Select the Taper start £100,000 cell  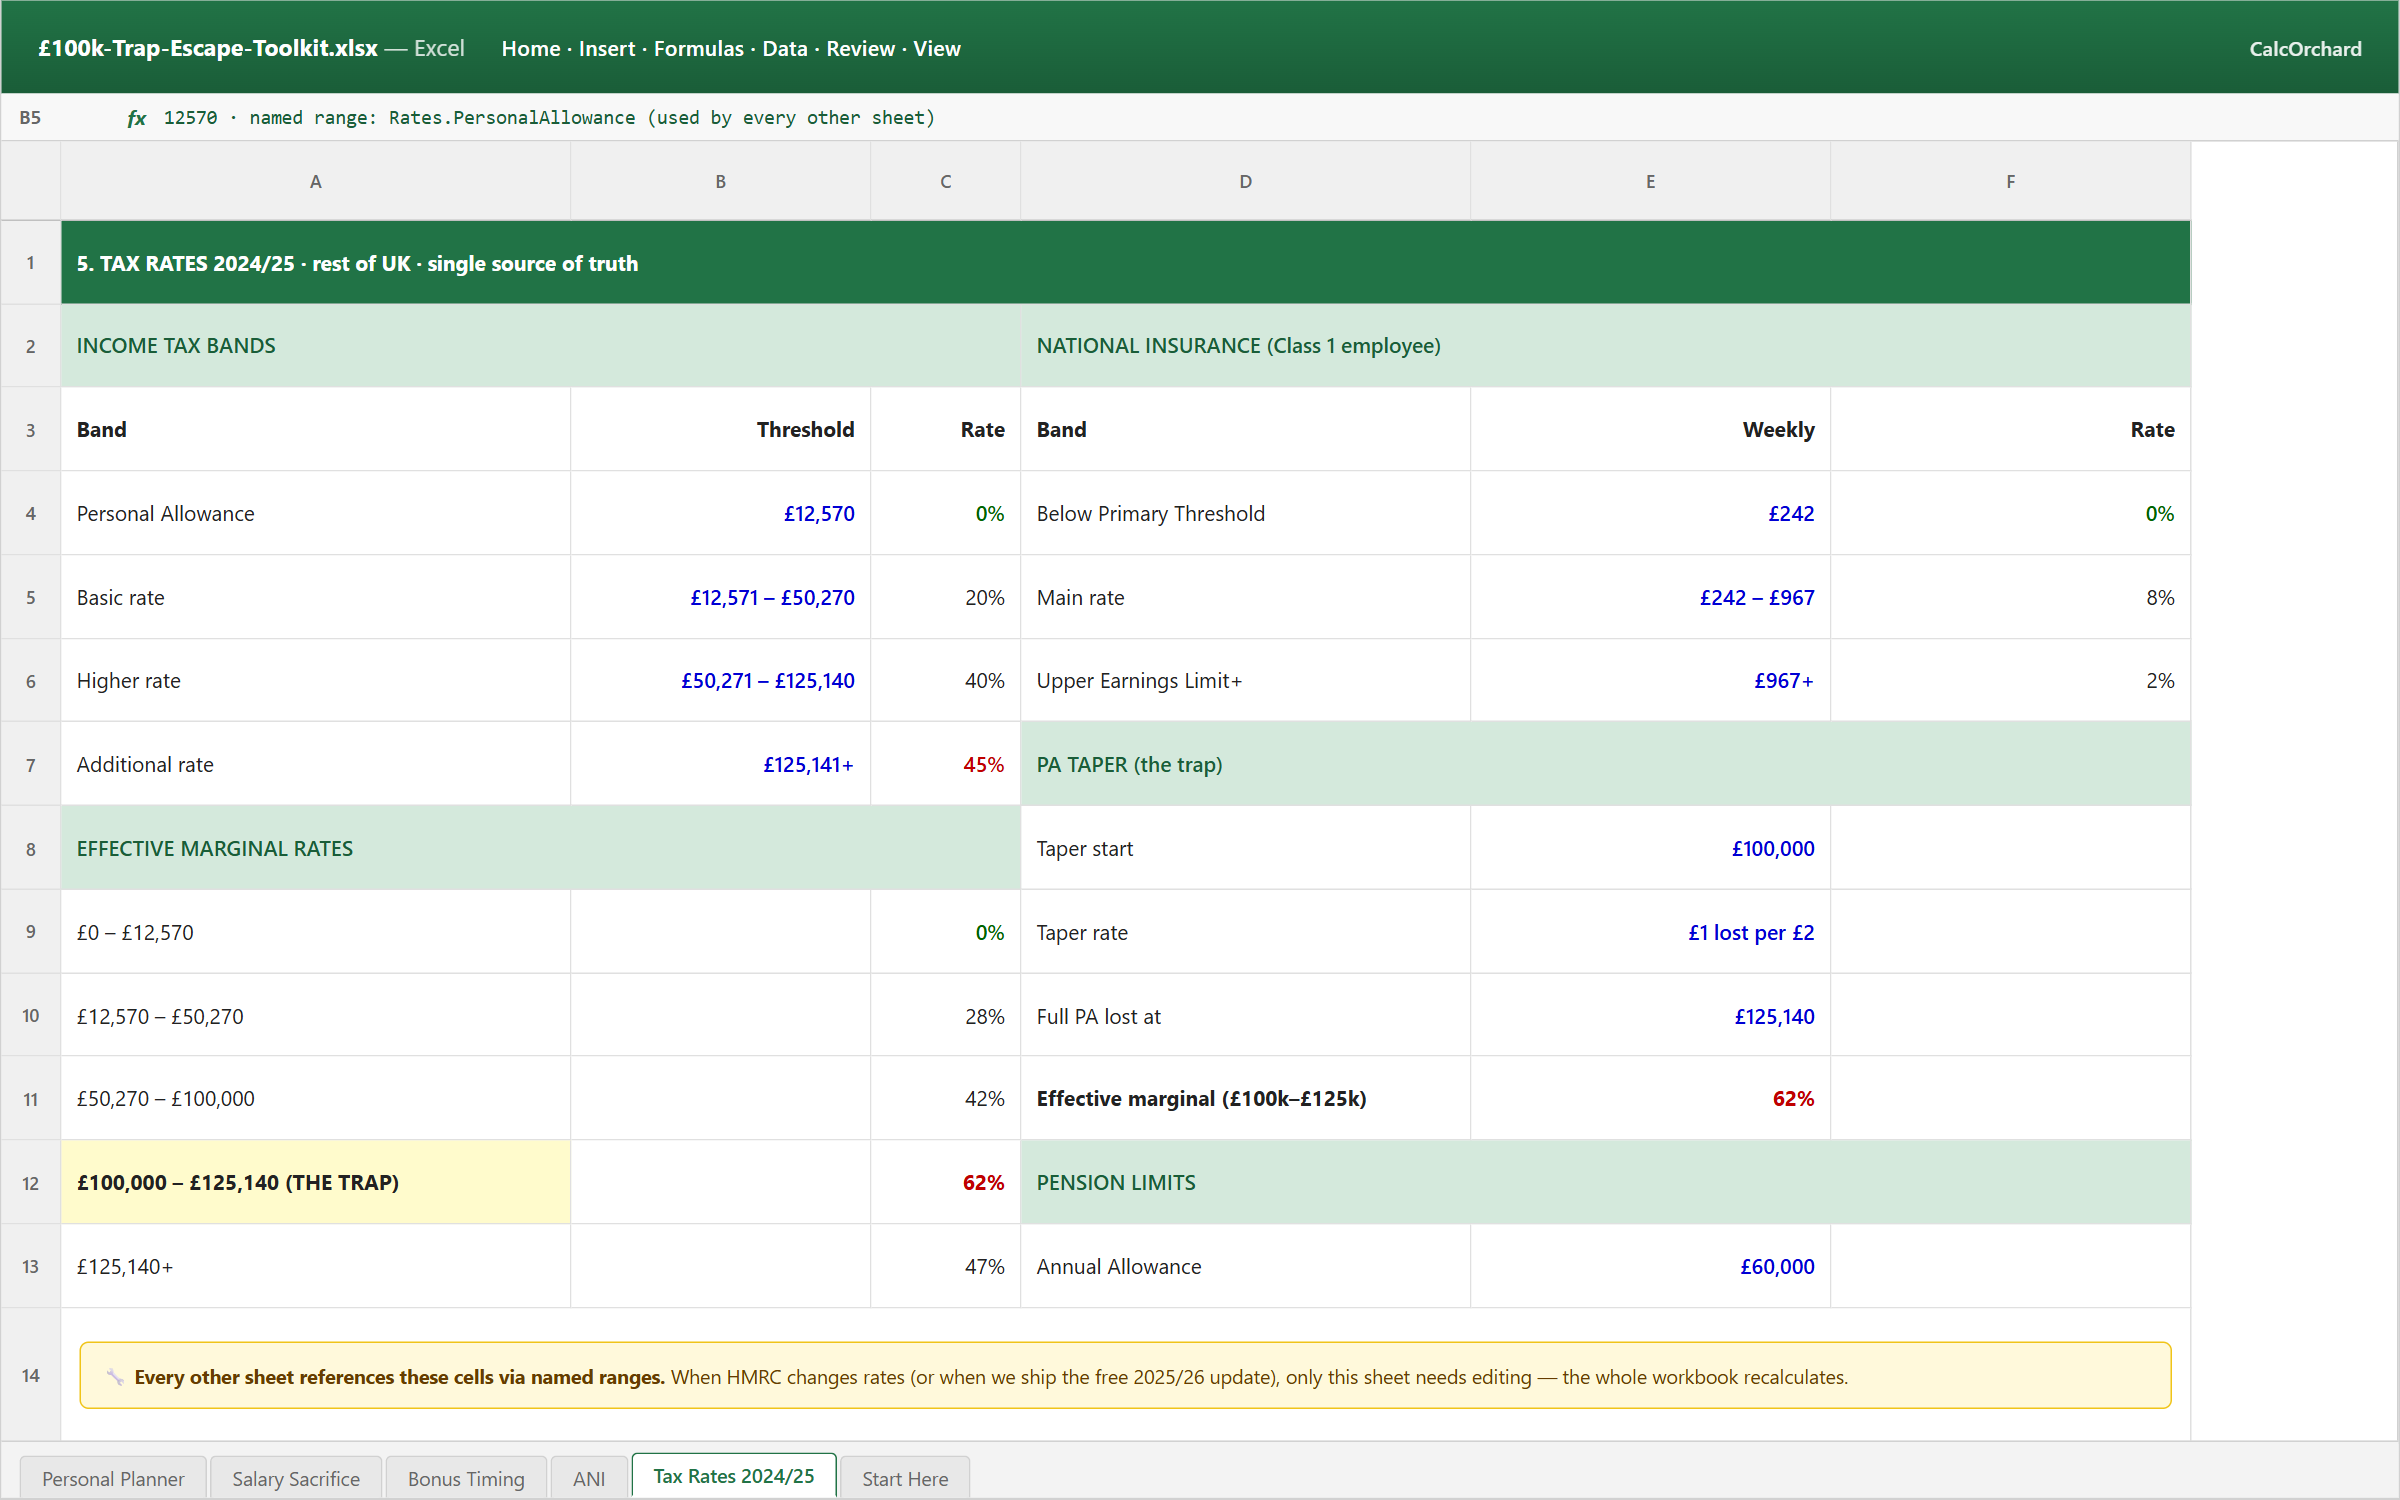[1650, 849]
